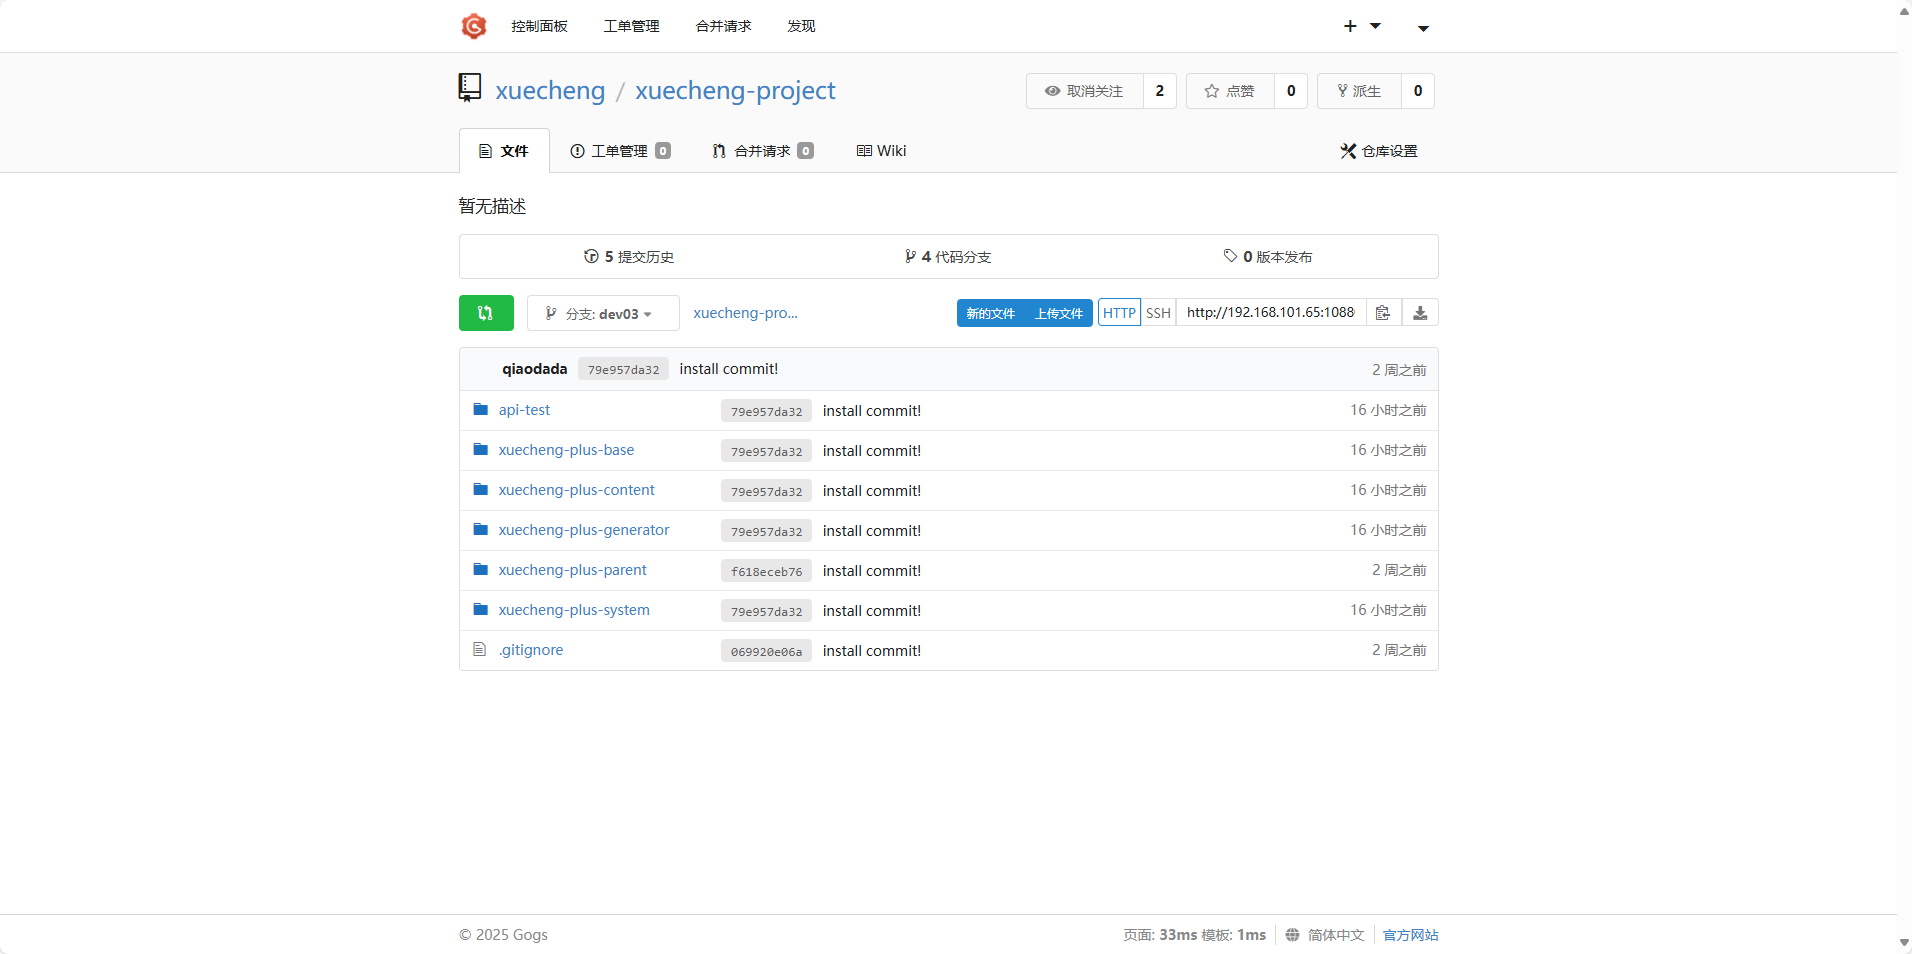The height and width of the screenshot is (954, 1912).
Task: Click folder icon beside xuecheng-plus-parent
Action: (x=481, y=570)
